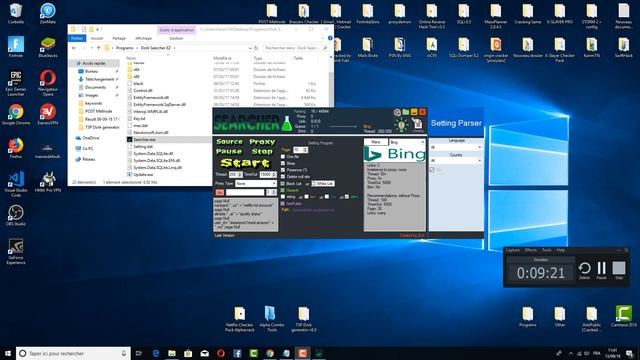640x360 pixels.
Task: Click the document icon beside the lightbulb
Action: pyautogui.click(x=418, y=124)
